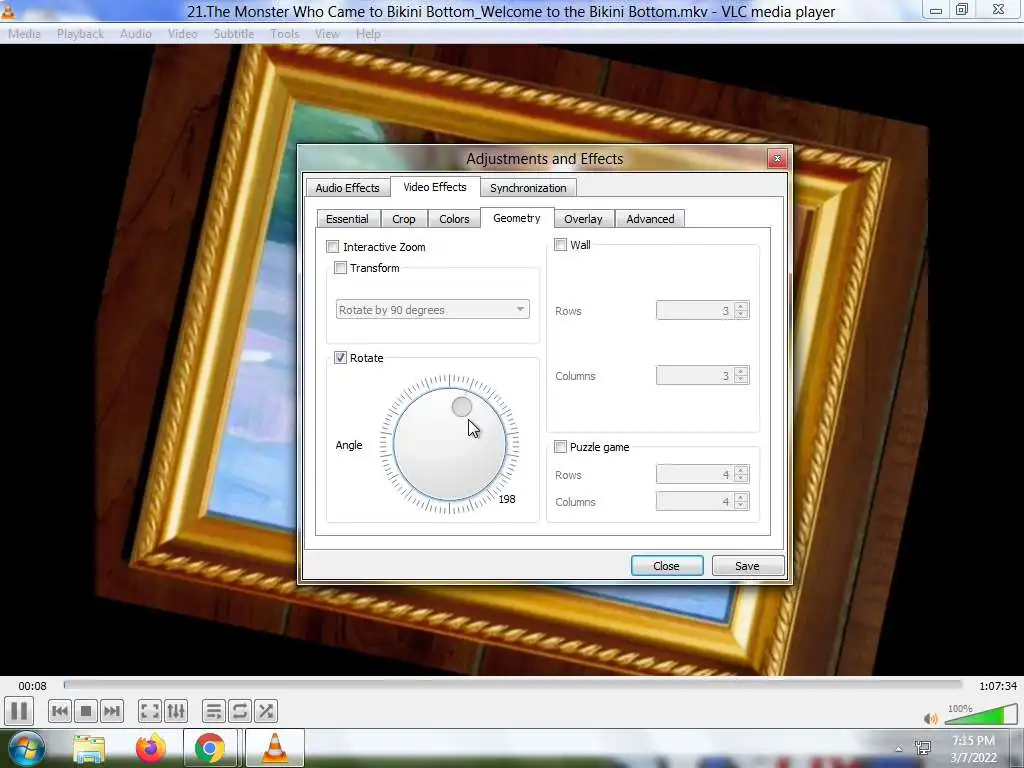Toggle the playlist view icon
1024x768 pixels.
pyautogui.click(x=214, y=711)
